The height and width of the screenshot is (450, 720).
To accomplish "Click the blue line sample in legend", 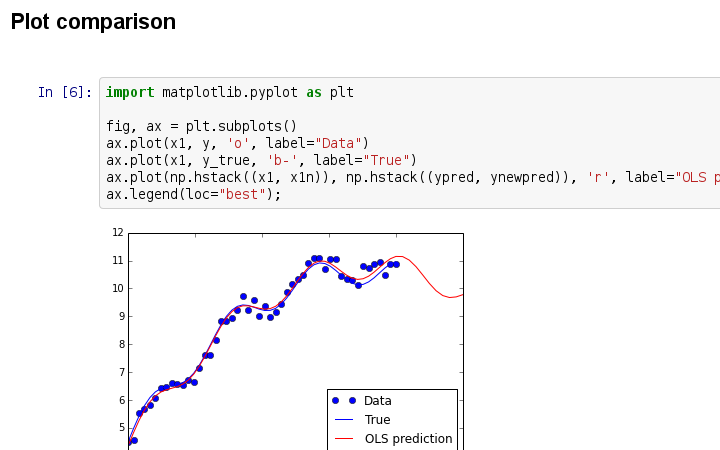I will coord(344,420).
